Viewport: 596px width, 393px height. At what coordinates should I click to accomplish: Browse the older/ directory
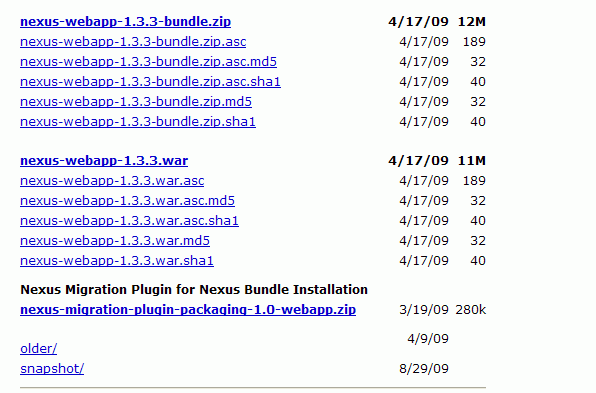tap(38, 349)
